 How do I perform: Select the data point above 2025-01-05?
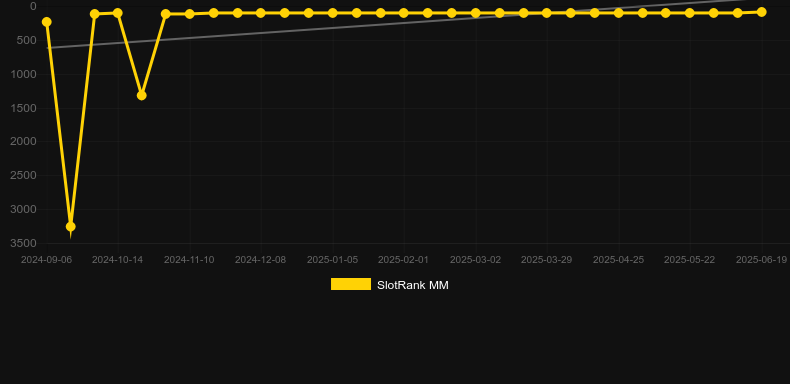click(x=333, y=13)
